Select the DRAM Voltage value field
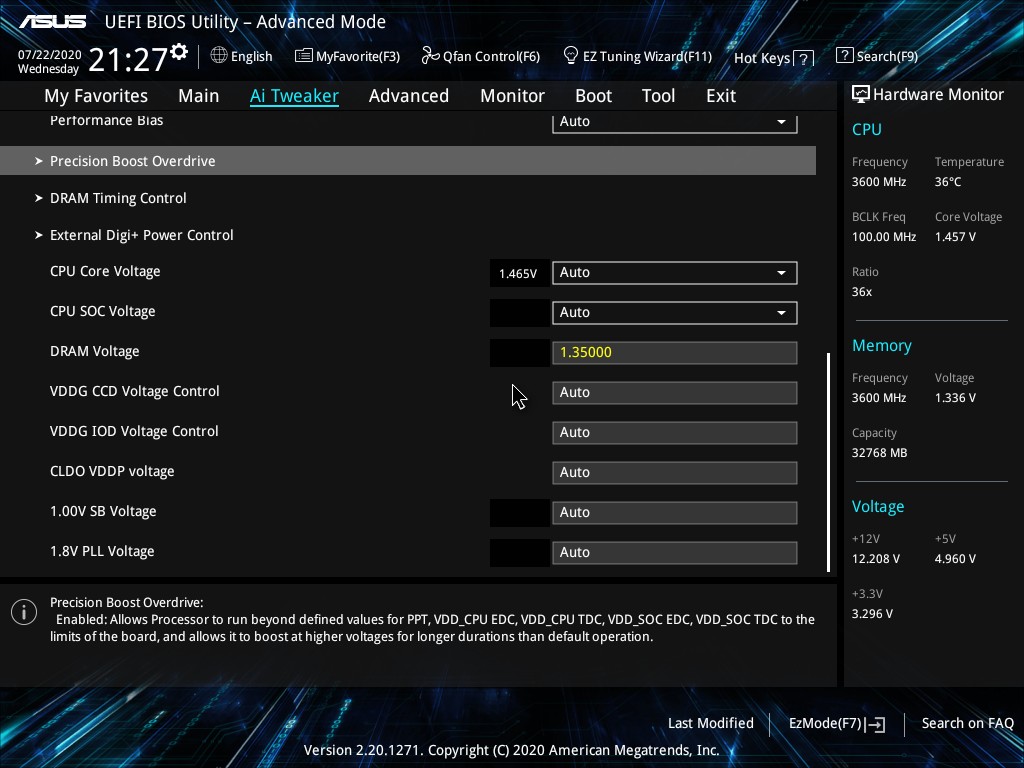 [674, 352]
